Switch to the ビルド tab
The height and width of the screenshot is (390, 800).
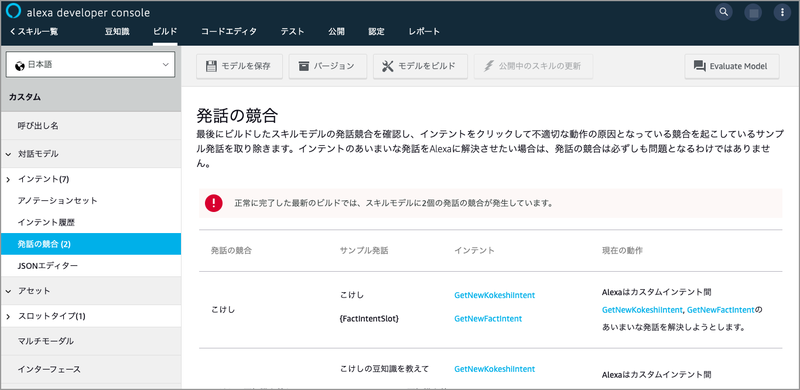pos(165,32)
